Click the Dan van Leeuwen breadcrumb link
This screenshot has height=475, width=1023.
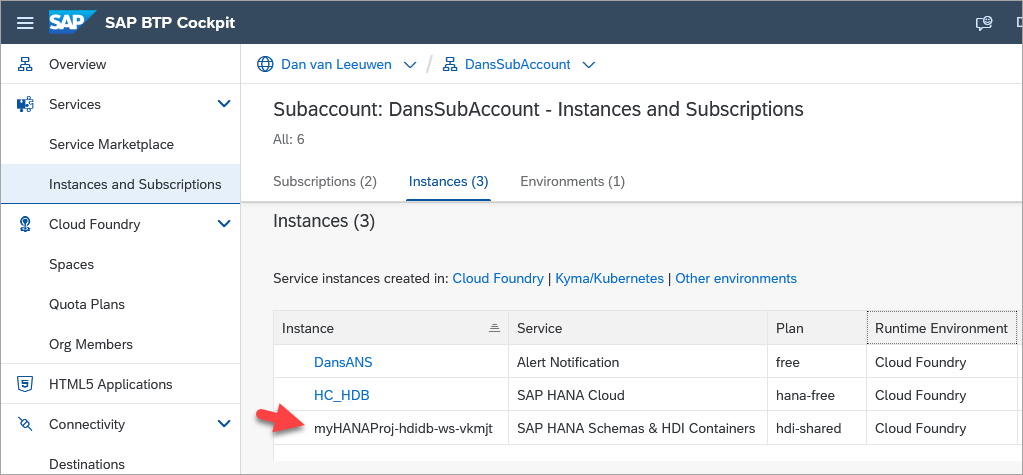(x=336, y=65)
